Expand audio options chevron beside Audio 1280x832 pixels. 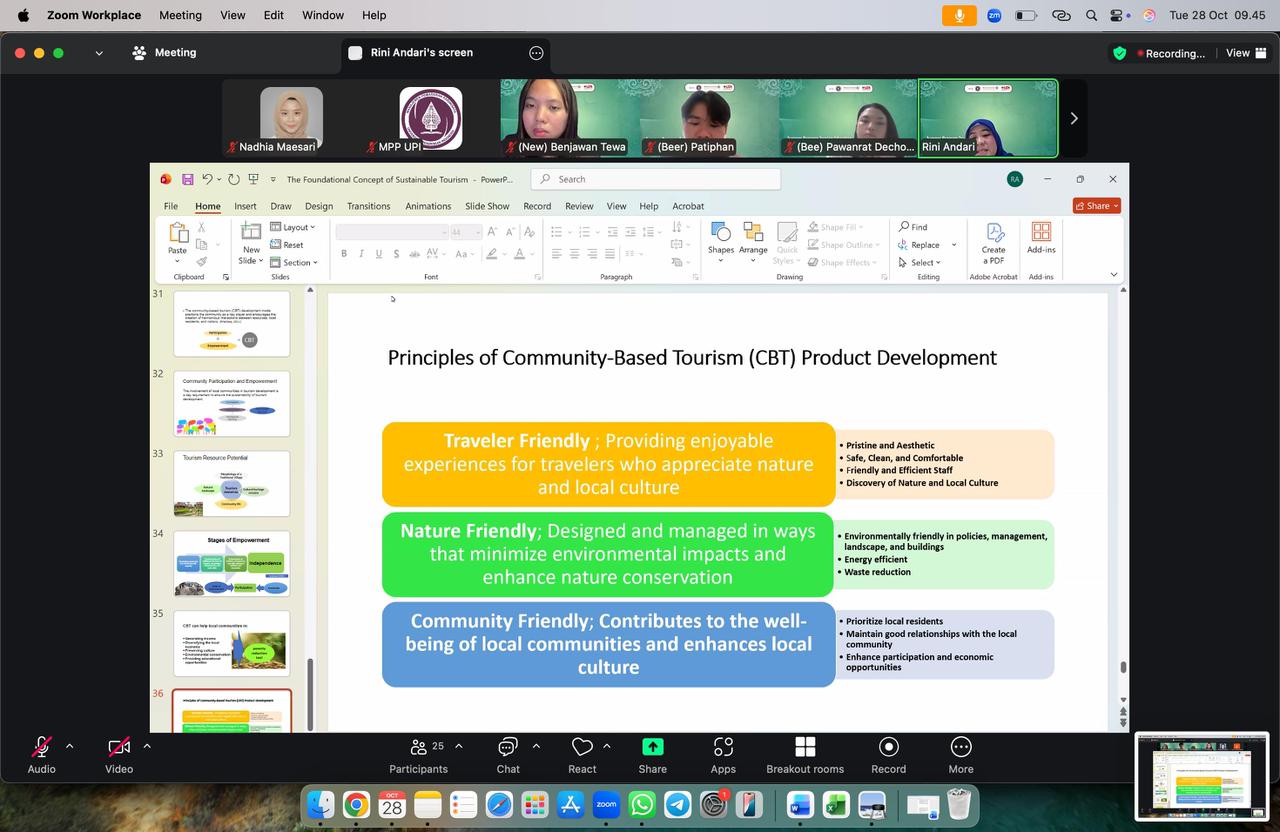tap(69, 746)
